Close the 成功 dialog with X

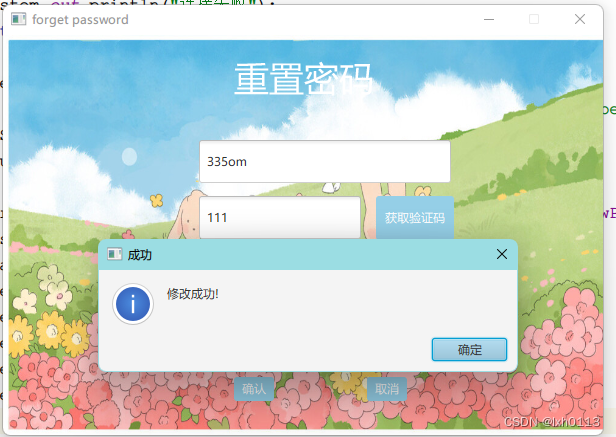pyautogui.click(x=502, y=254)
